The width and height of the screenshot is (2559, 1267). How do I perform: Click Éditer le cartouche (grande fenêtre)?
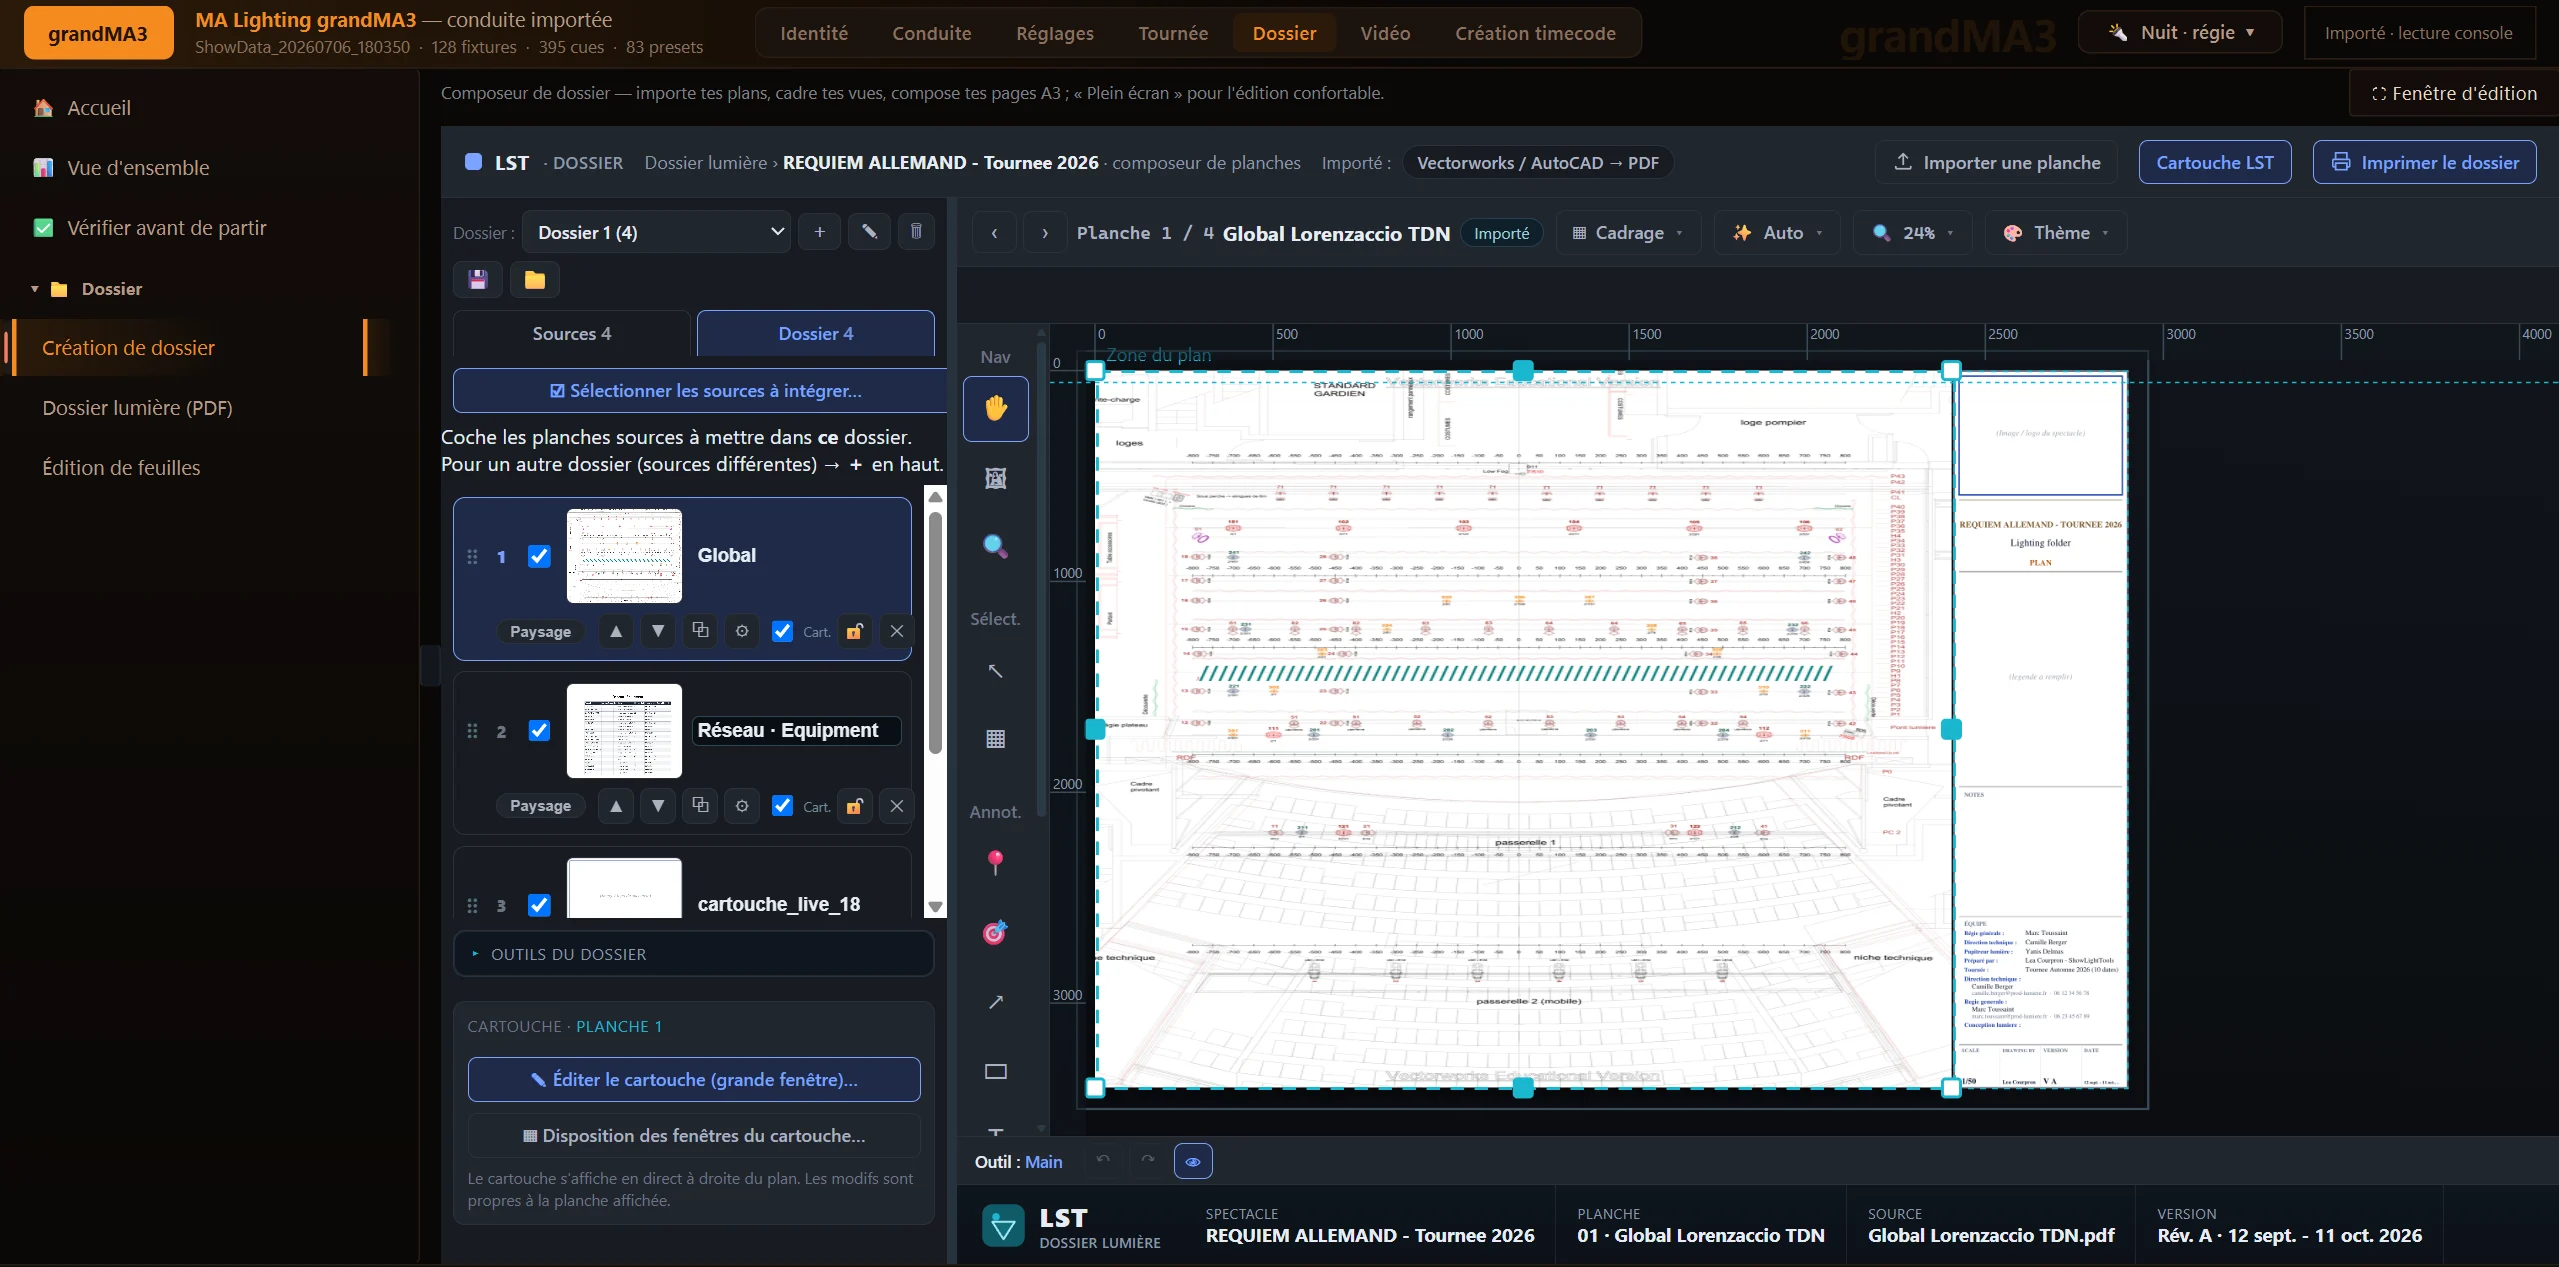(694, 1079)
